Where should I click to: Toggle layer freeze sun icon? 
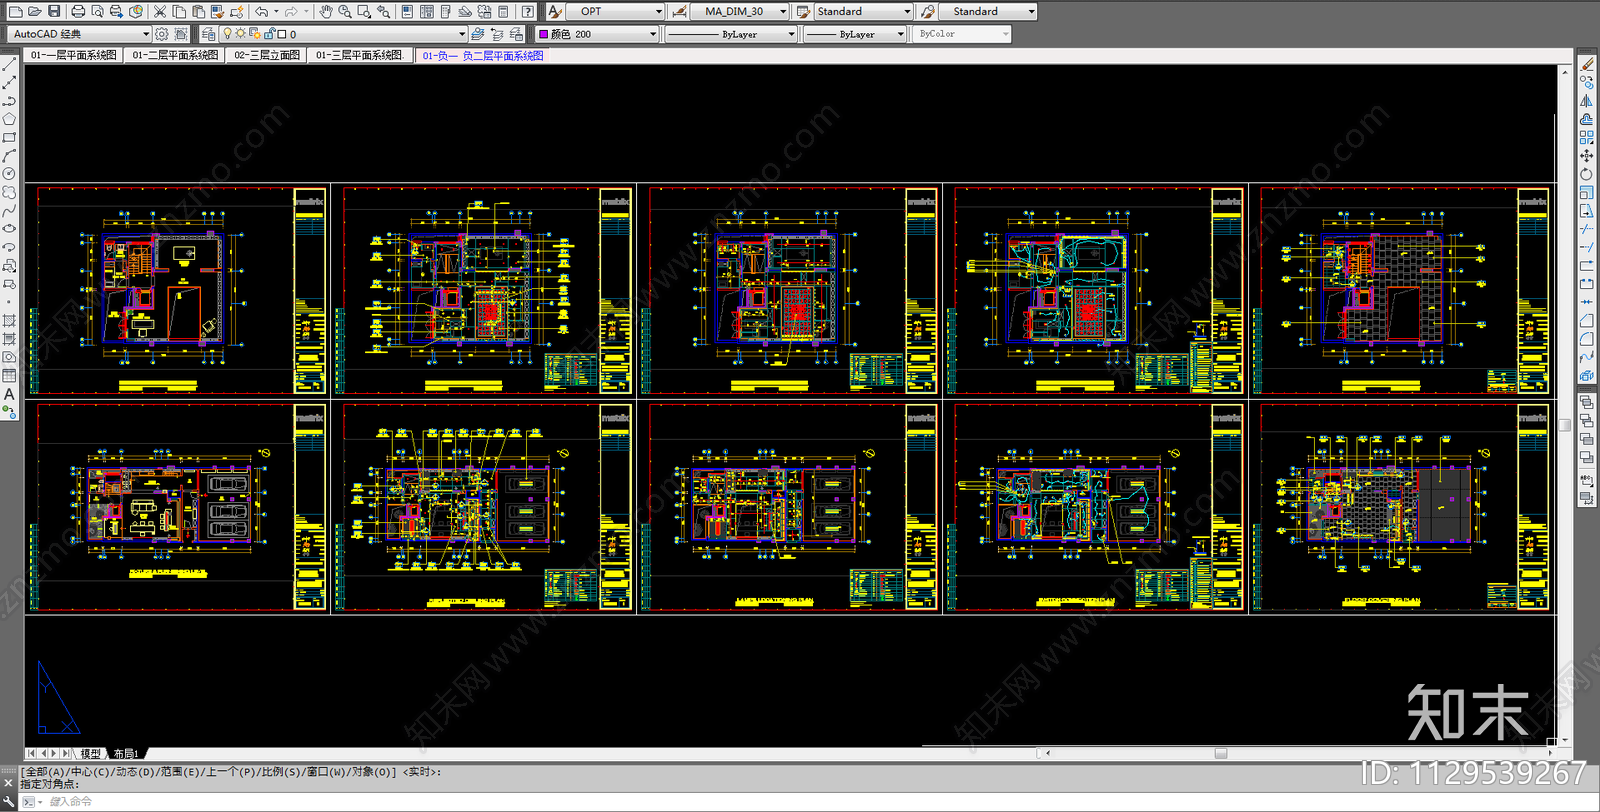click(x=241, y=34)
